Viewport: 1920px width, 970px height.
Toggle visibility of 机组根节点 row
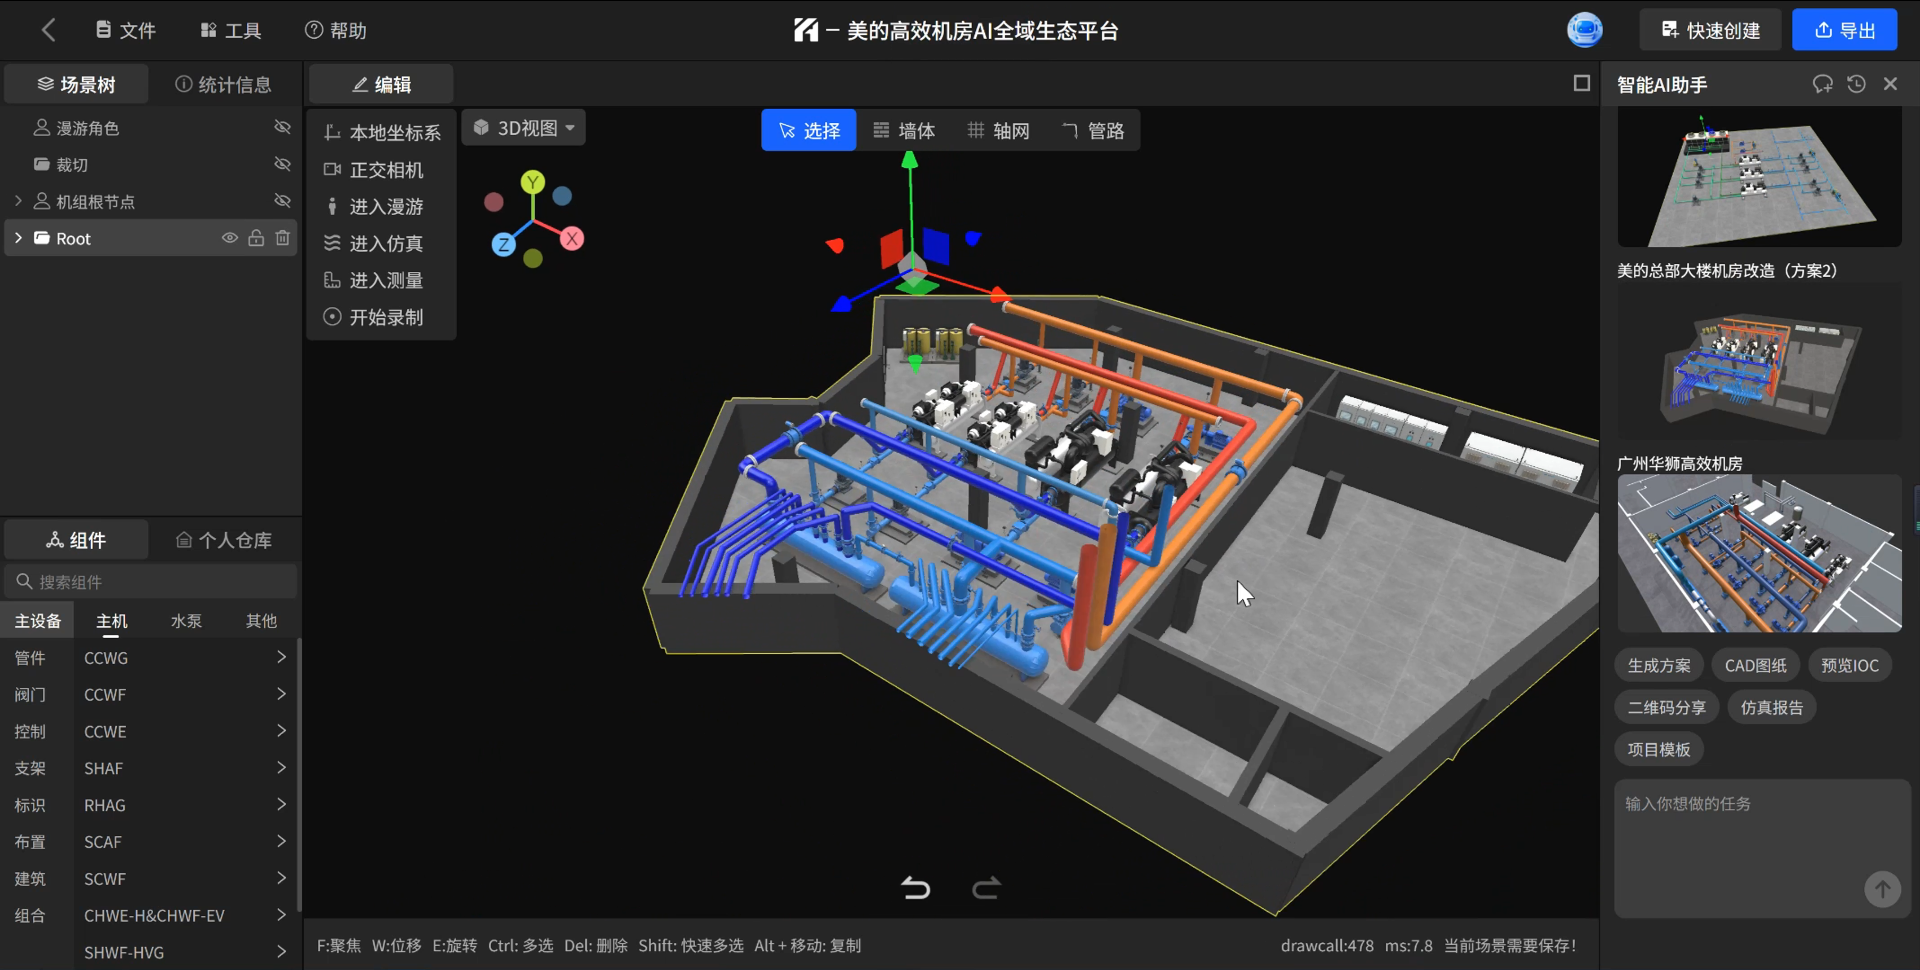[283, 201]
